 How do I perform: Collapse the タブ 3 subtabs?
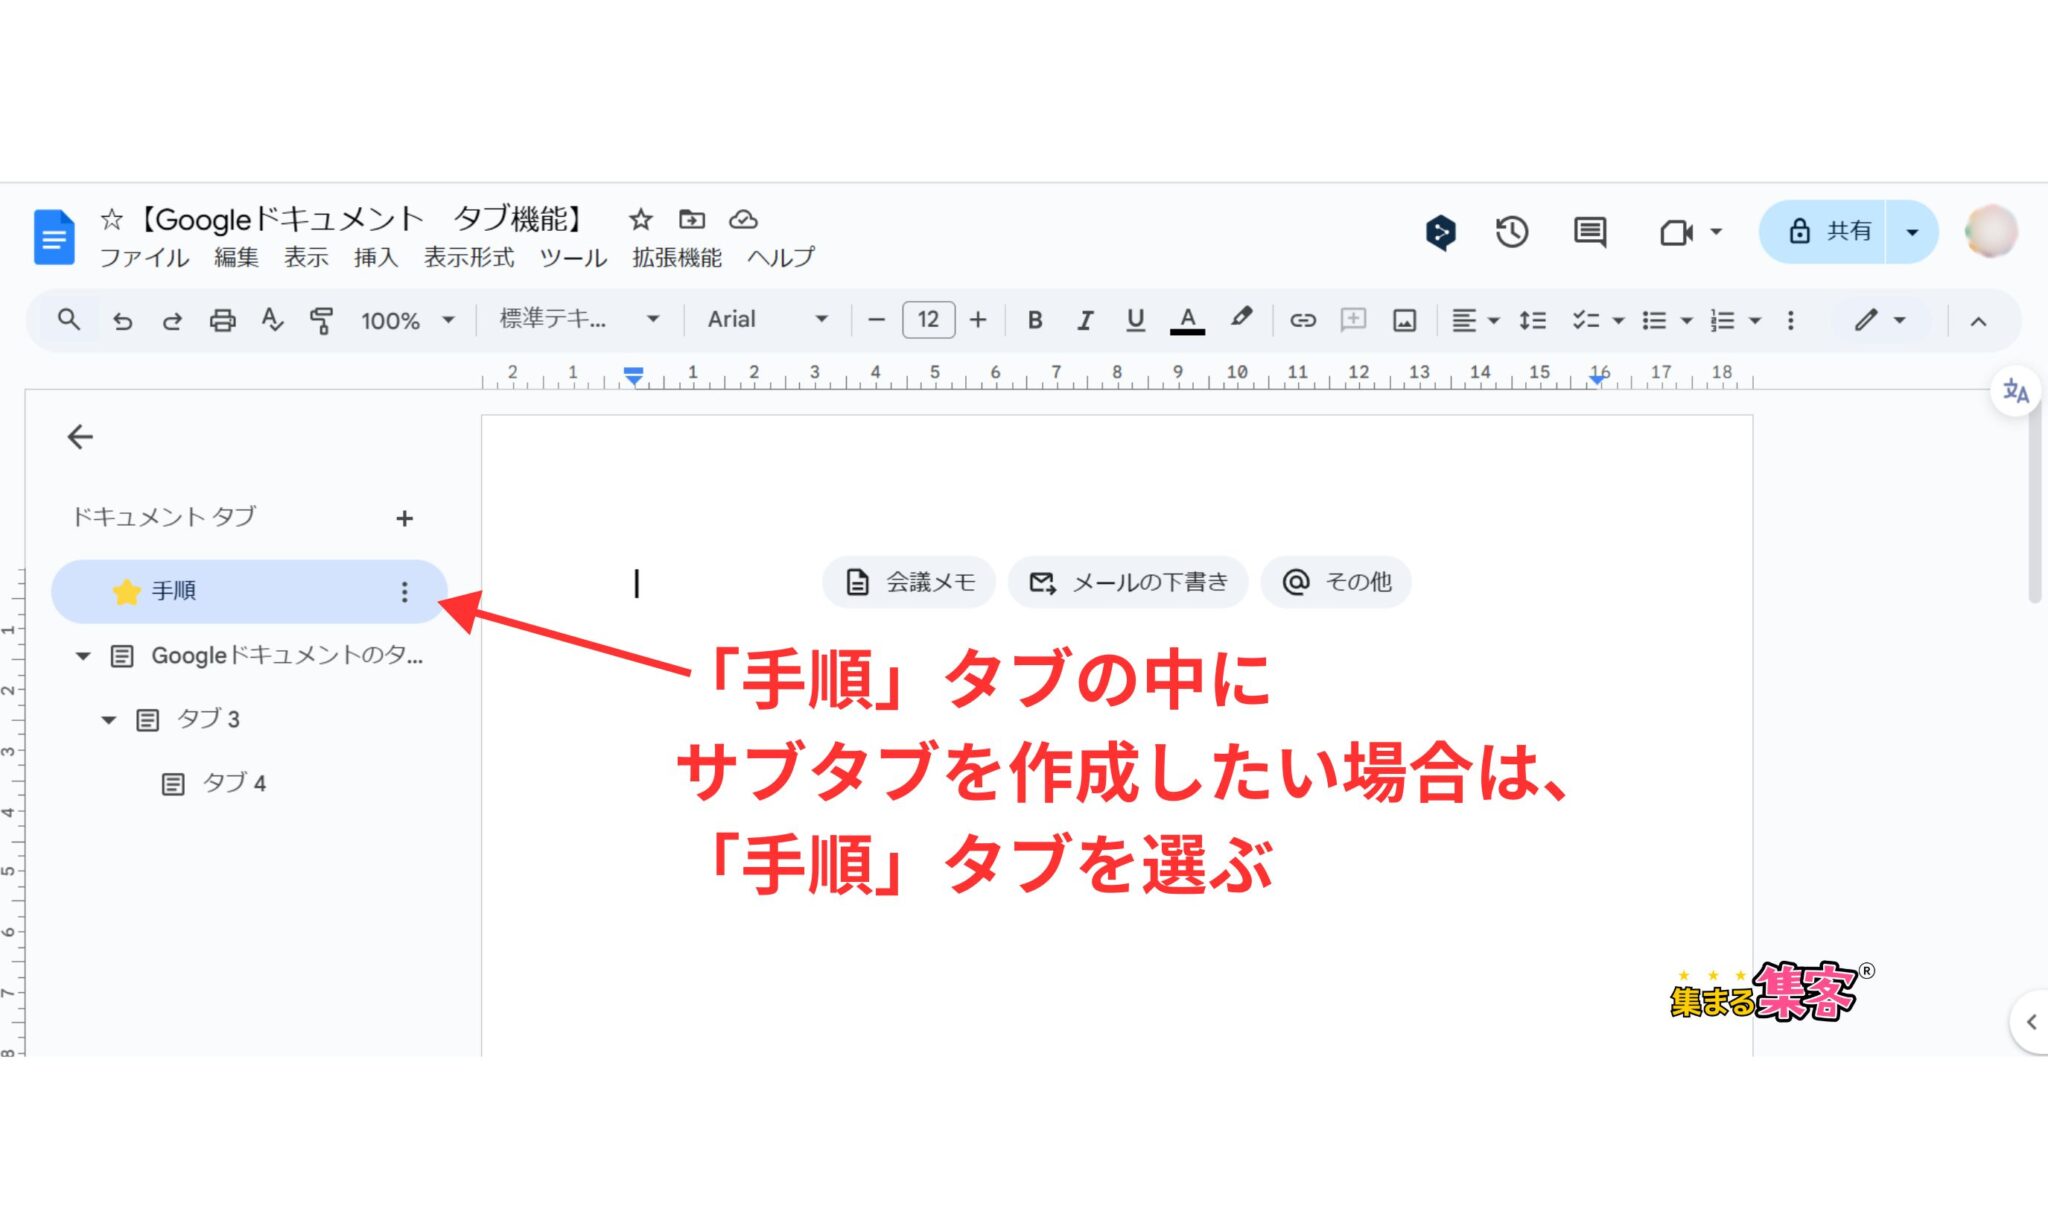pyautogui.click(x=109, y=720)
